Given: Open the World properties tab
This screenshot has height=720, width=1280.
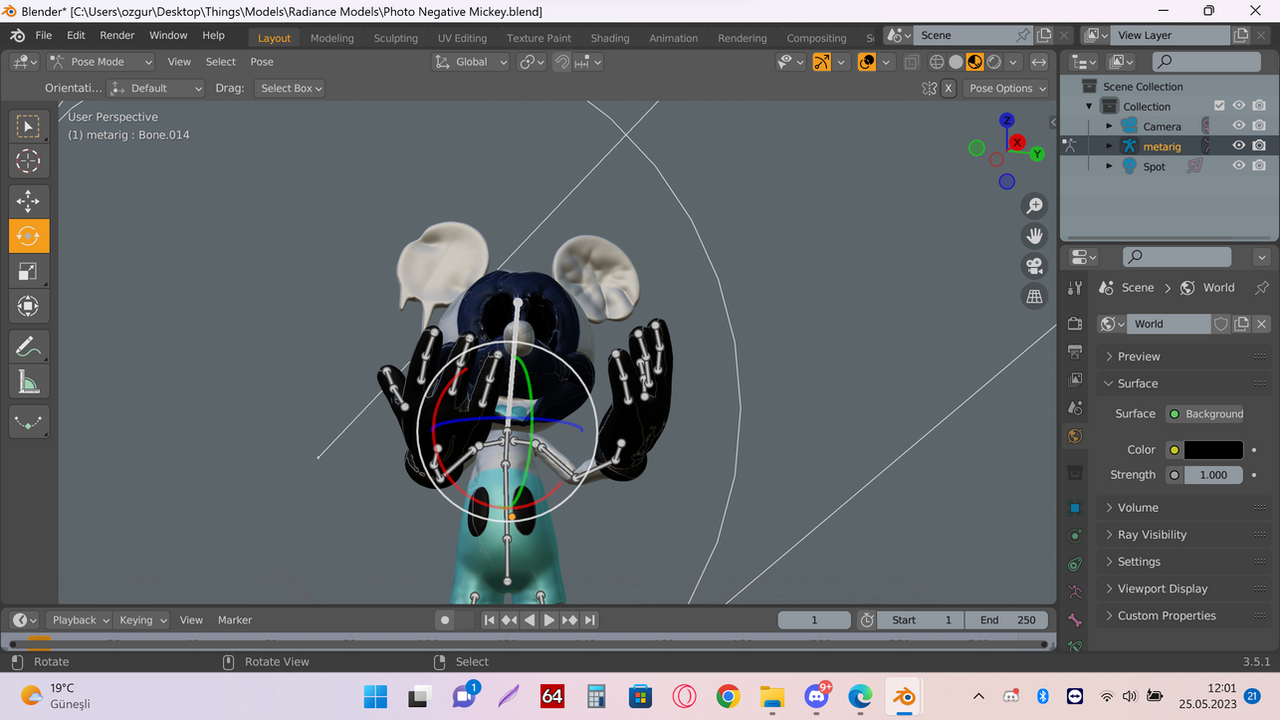Looking at the screenshot, I should tap(1075, 436).
